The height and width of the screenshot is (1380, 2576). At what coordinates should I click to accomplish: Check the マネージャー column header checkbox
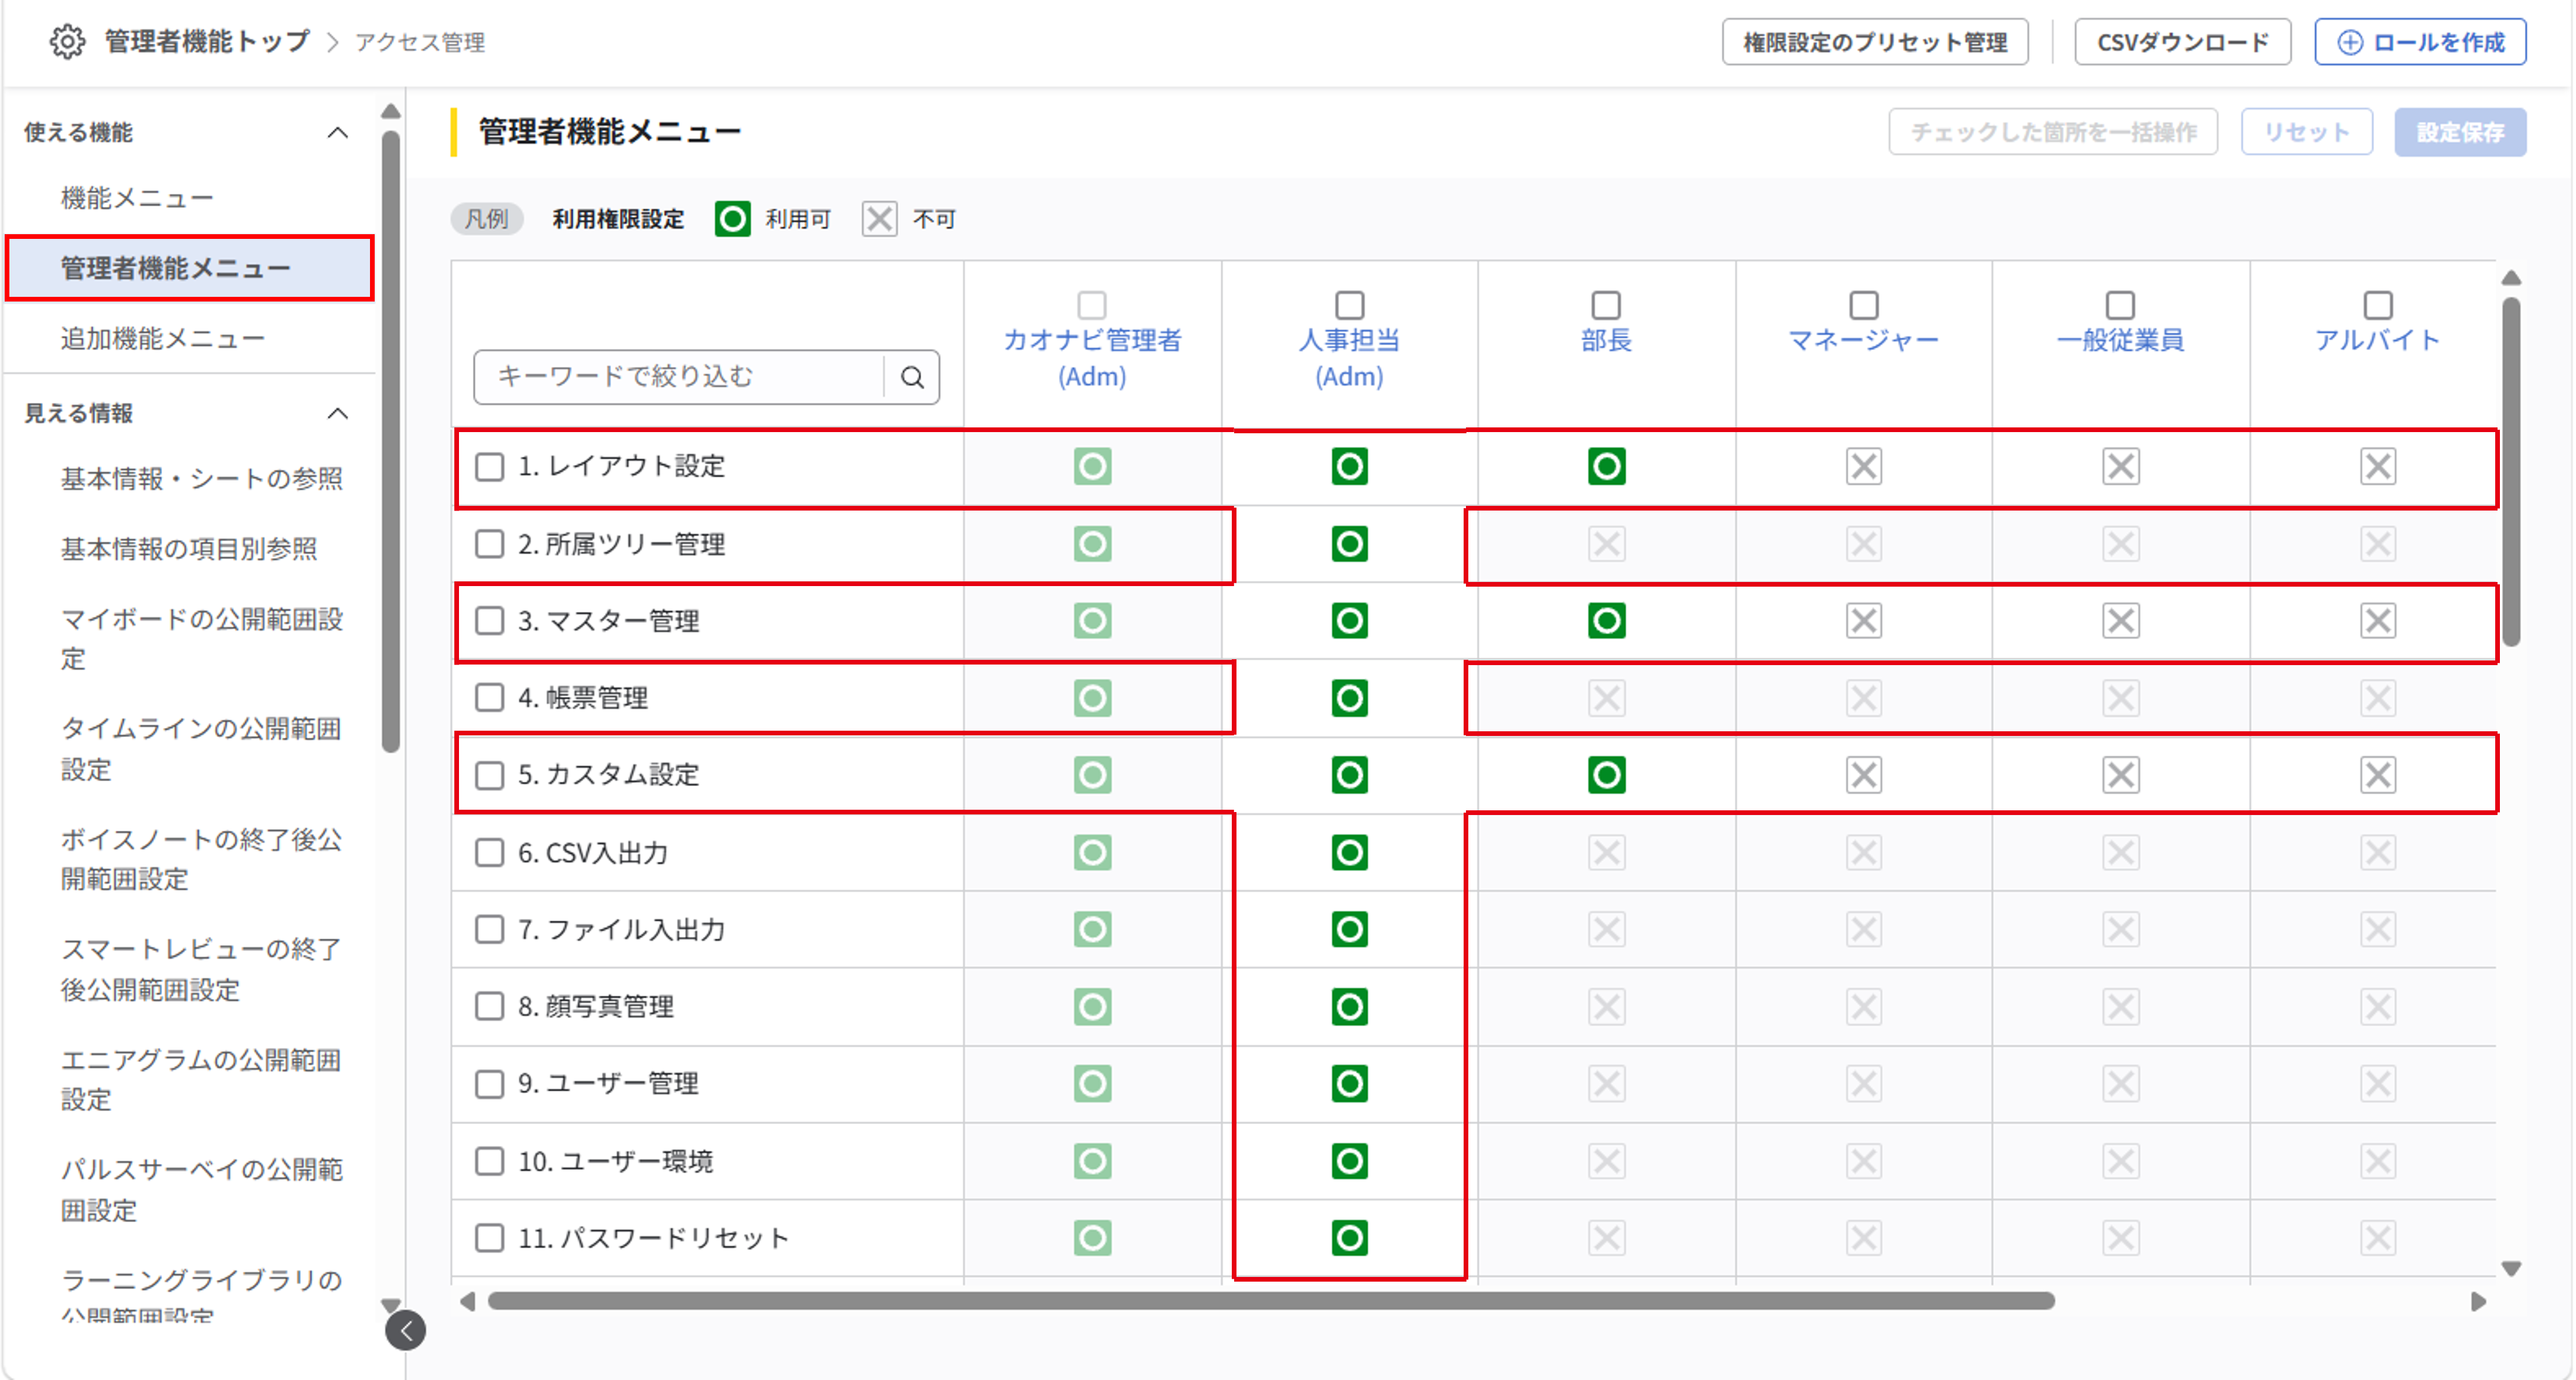1863,305
